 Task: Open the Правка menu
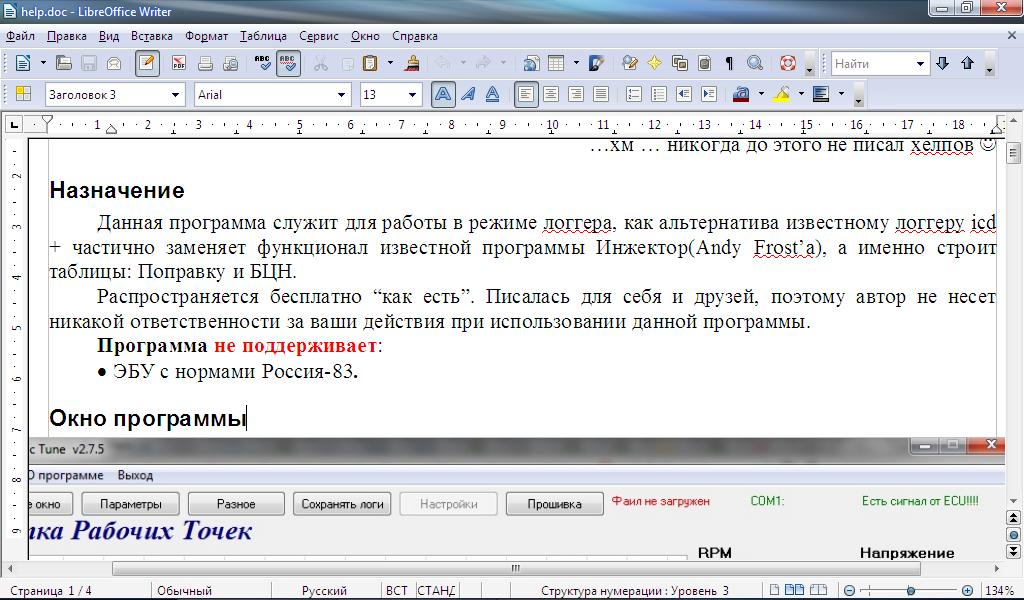point(67,36)
